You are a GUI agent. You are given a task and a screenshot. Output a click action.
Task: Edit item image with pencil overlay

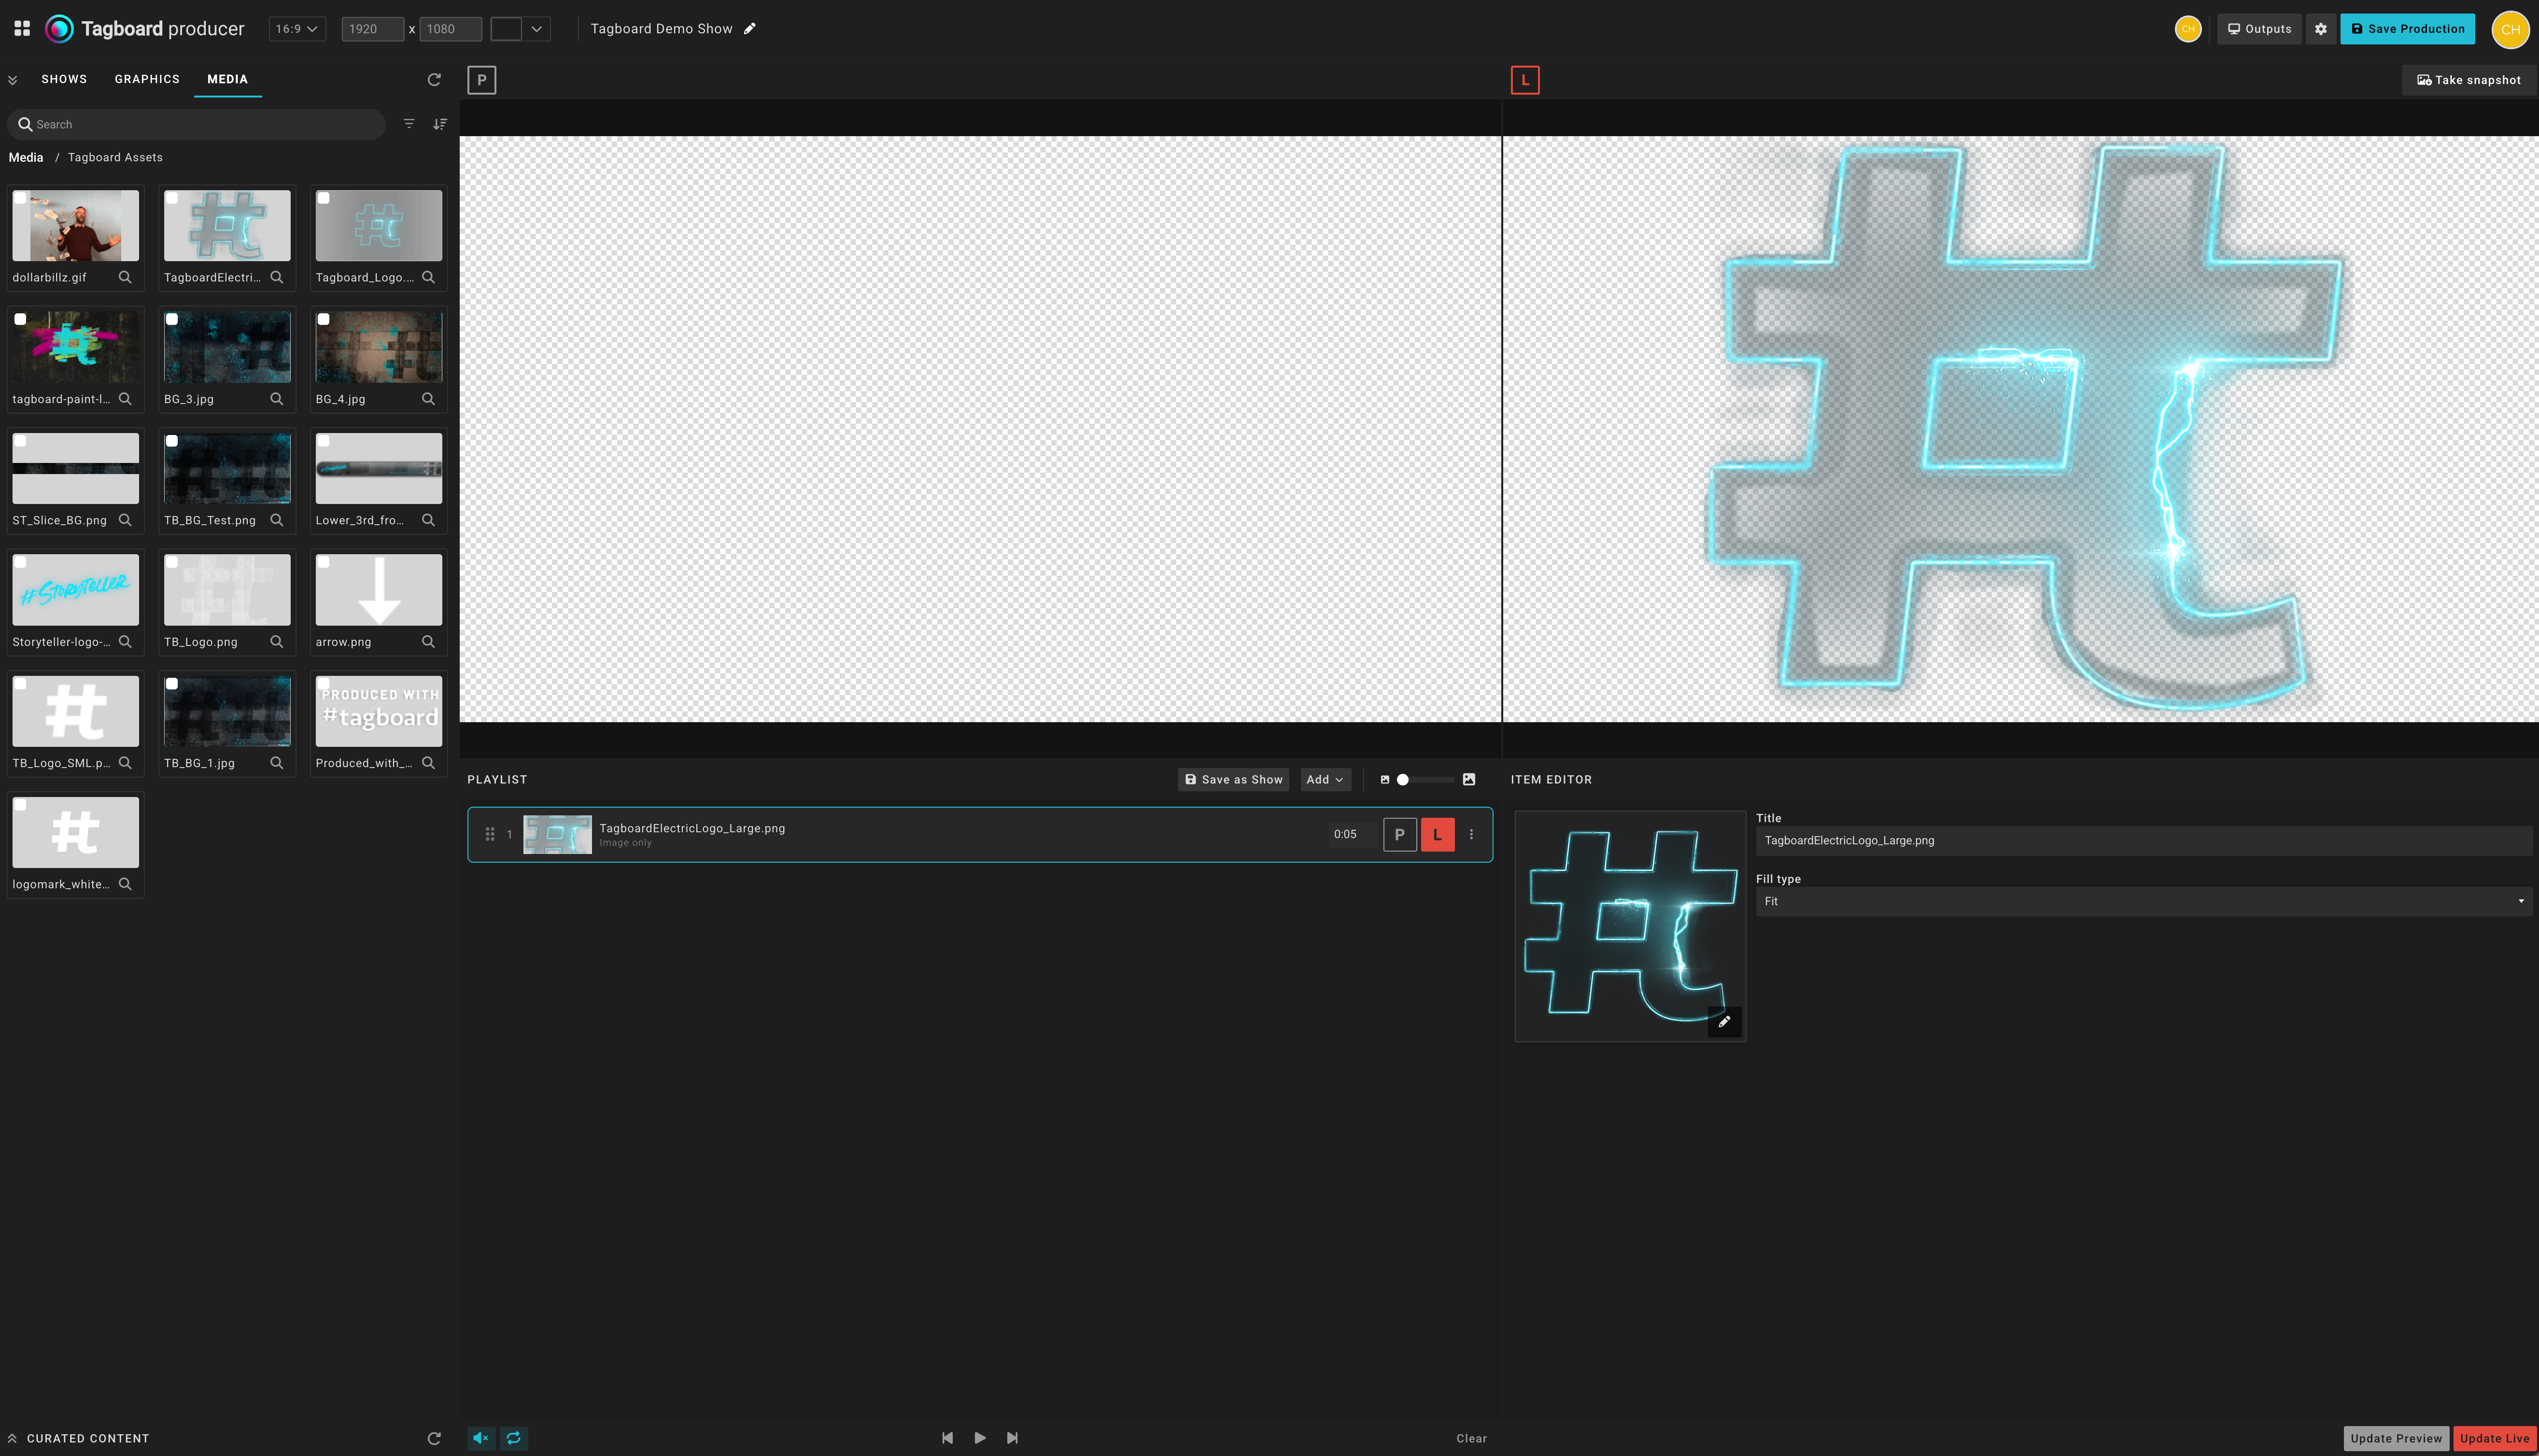click(1724, 1021)
